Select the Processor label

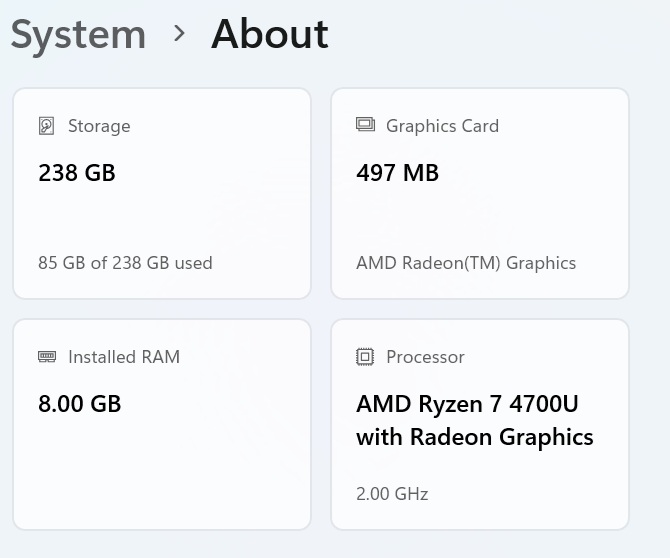pos(425,357)
